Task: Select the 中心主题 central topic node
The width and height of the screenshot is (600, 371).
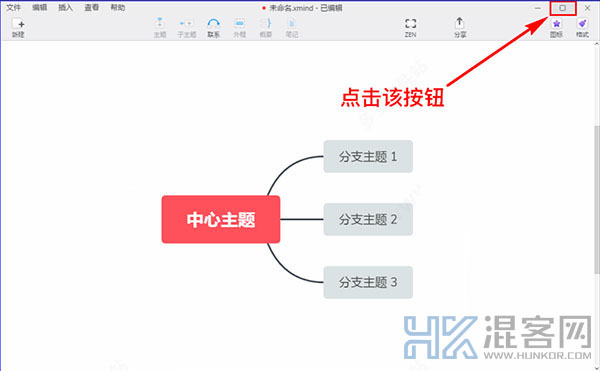Action: tap(221, 219)
